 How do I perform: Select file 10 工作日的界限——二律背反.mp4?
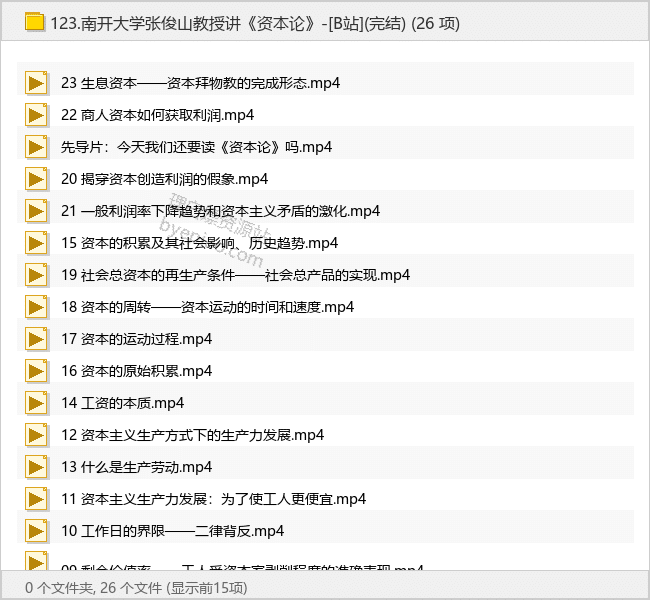pyautogui.click(x=172, y=531)
